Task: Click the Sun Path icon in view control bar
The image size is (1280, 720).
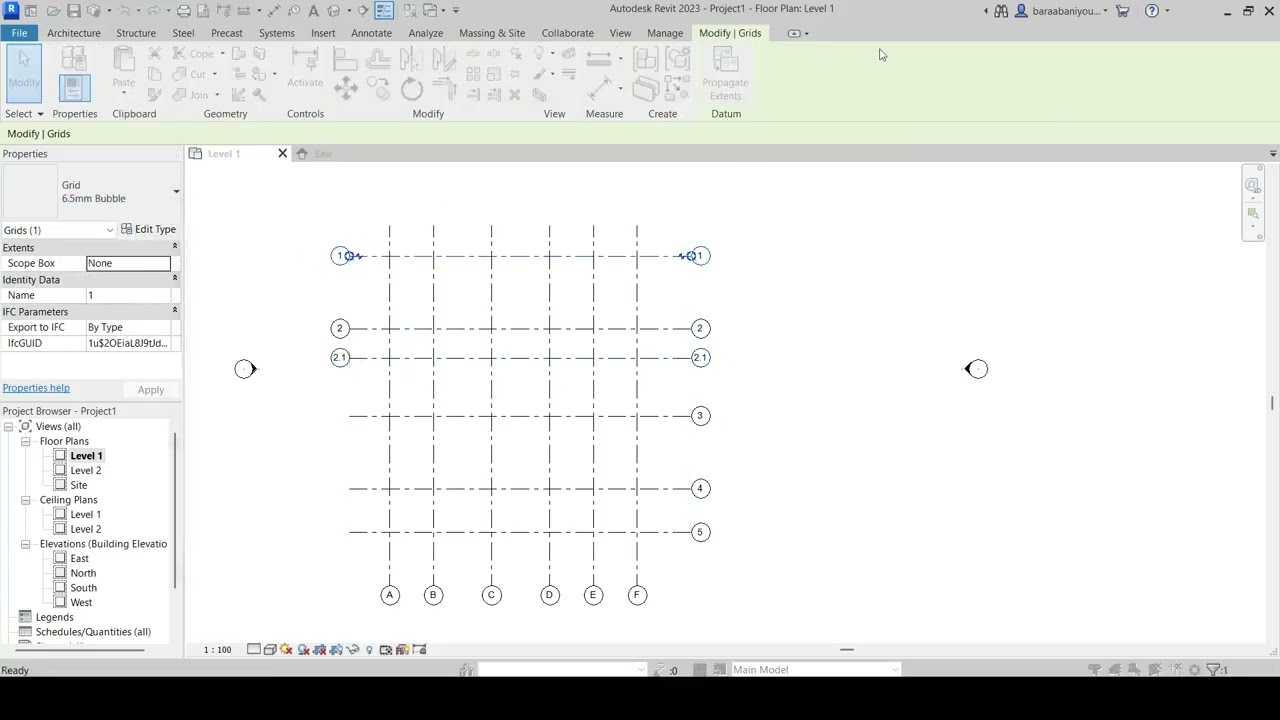Action: pyautogui.click(x=287, y=650)
